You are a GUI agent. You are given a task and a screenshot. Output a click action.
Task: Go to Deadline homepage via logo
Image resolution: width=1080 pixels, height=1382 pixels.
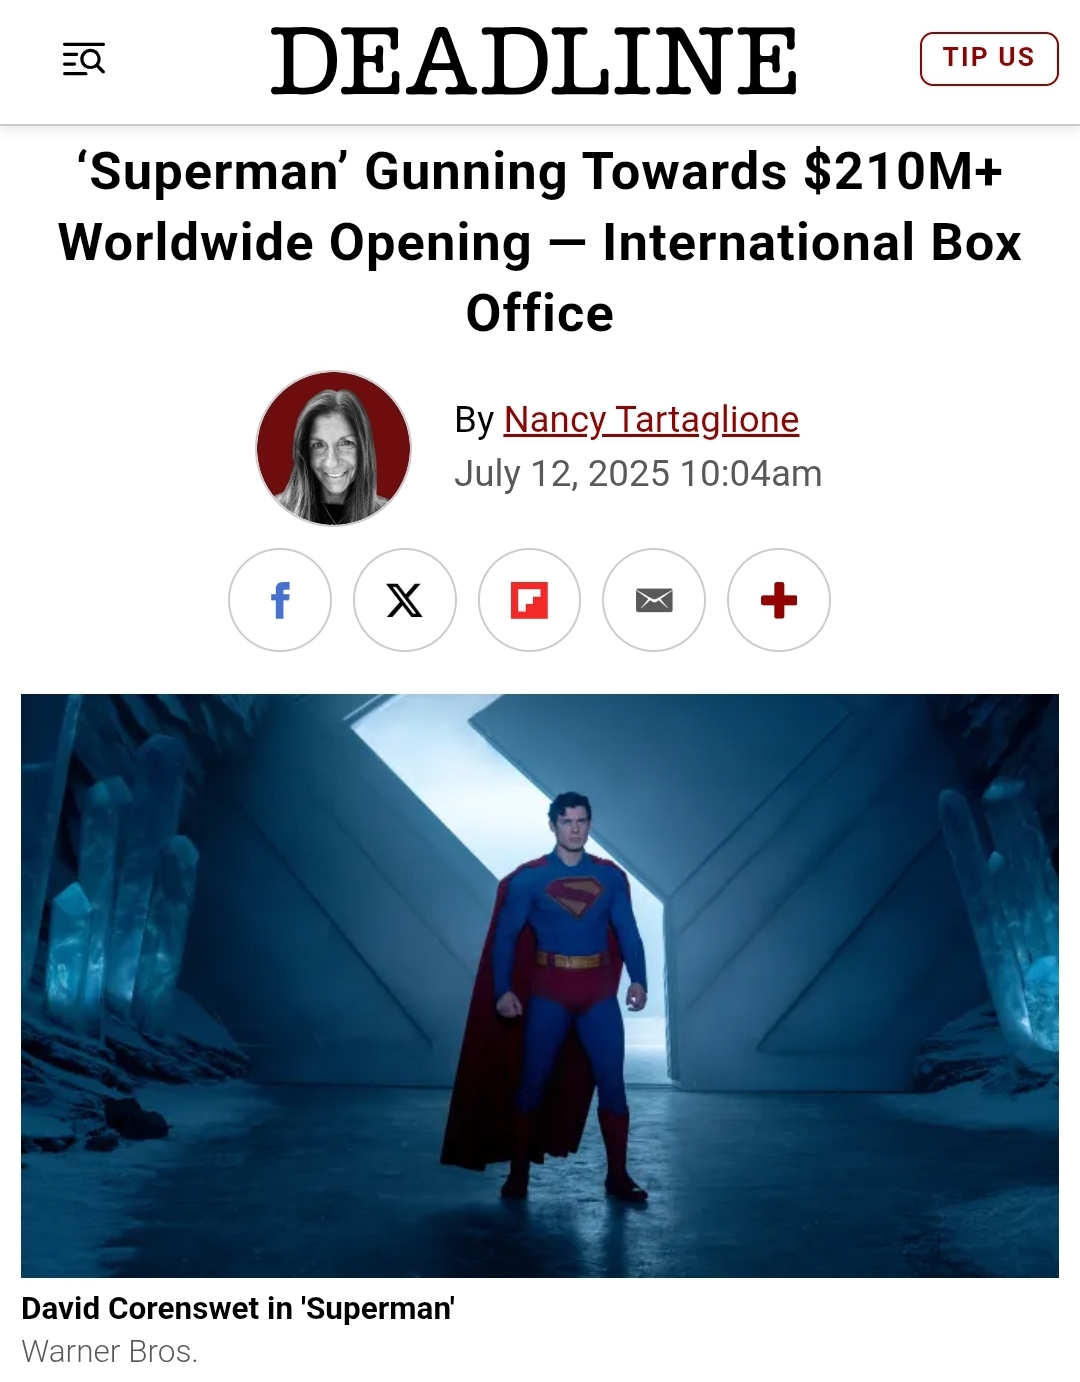pyautogui.click(x=534, y=61)
